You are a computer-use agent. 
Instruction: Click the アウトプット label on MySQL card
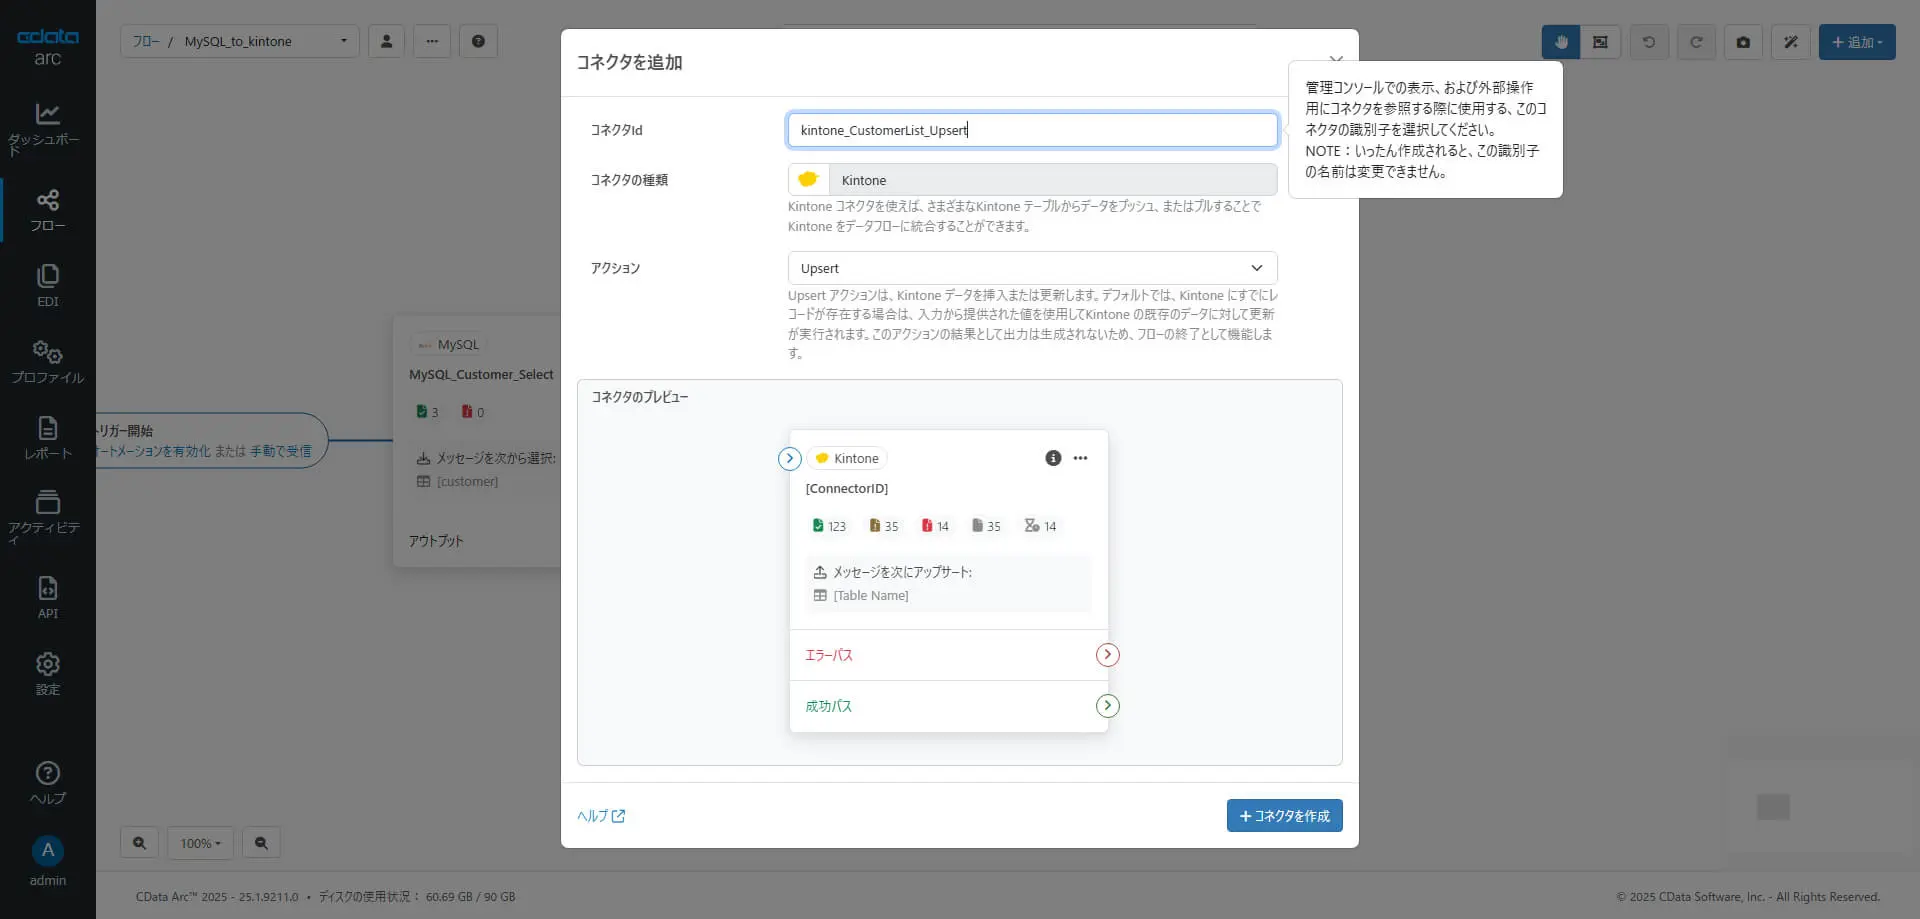[x=436, y=540]
